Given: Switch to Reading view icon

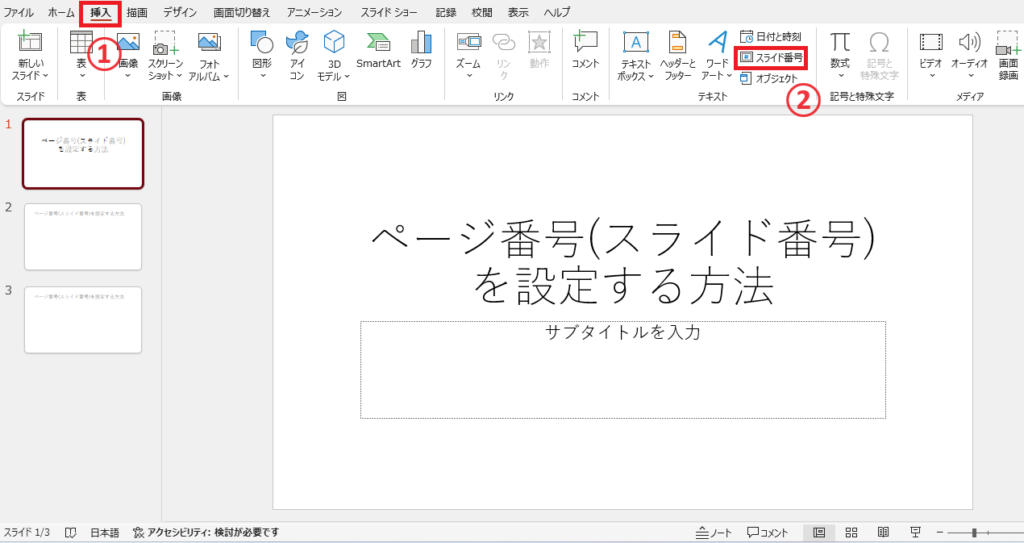Looking at the screenshot, I should click(x=883, y=533).
